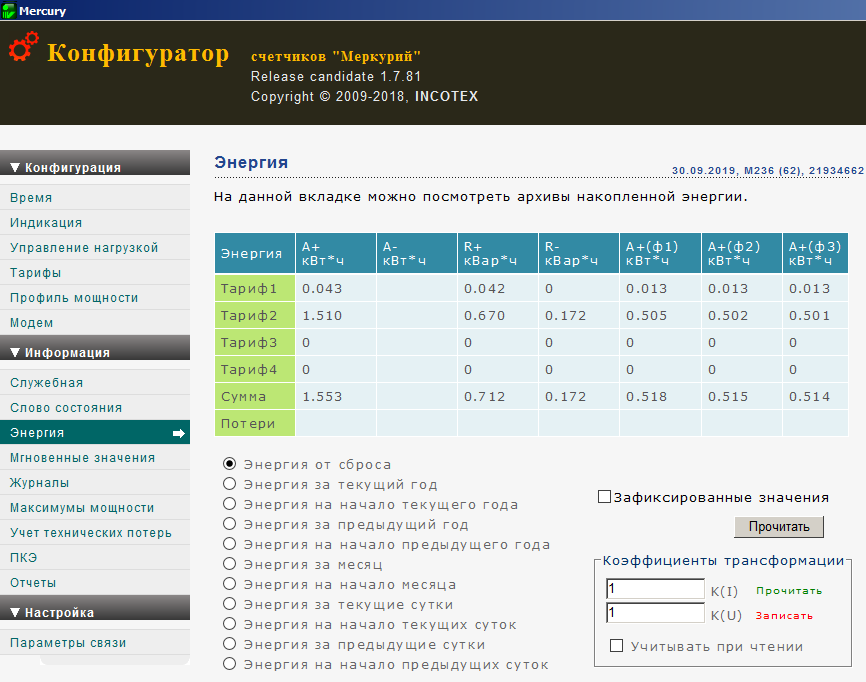Click the A+(ф3) column header

(x=815, y=253)
